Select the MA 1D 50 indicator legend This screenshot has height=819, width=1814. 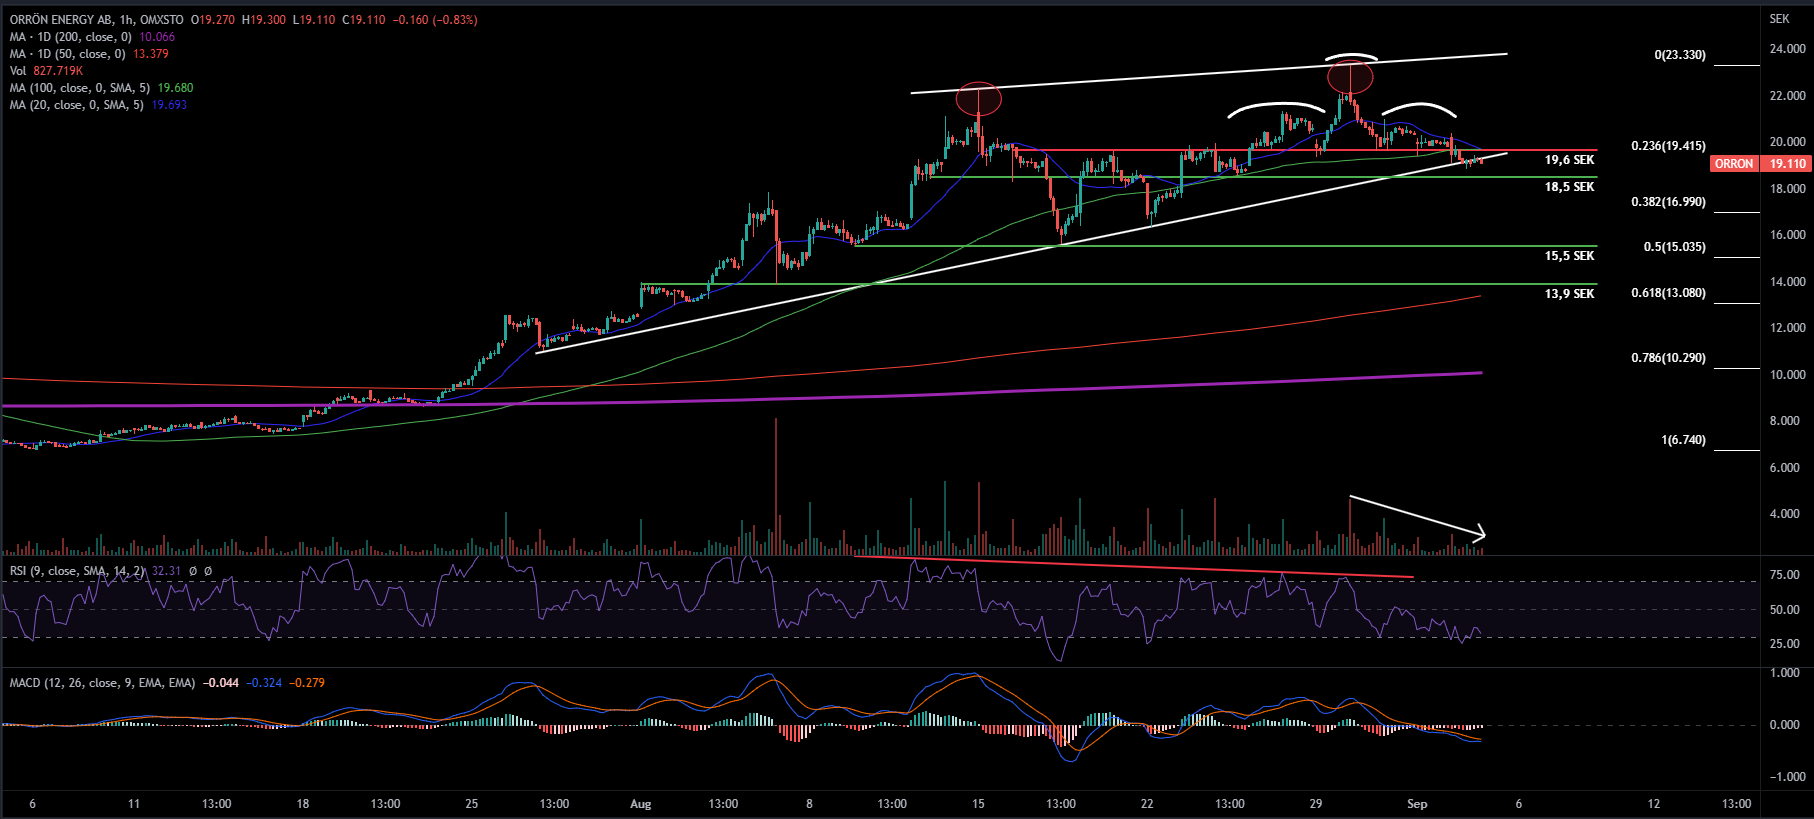[67, 54]
